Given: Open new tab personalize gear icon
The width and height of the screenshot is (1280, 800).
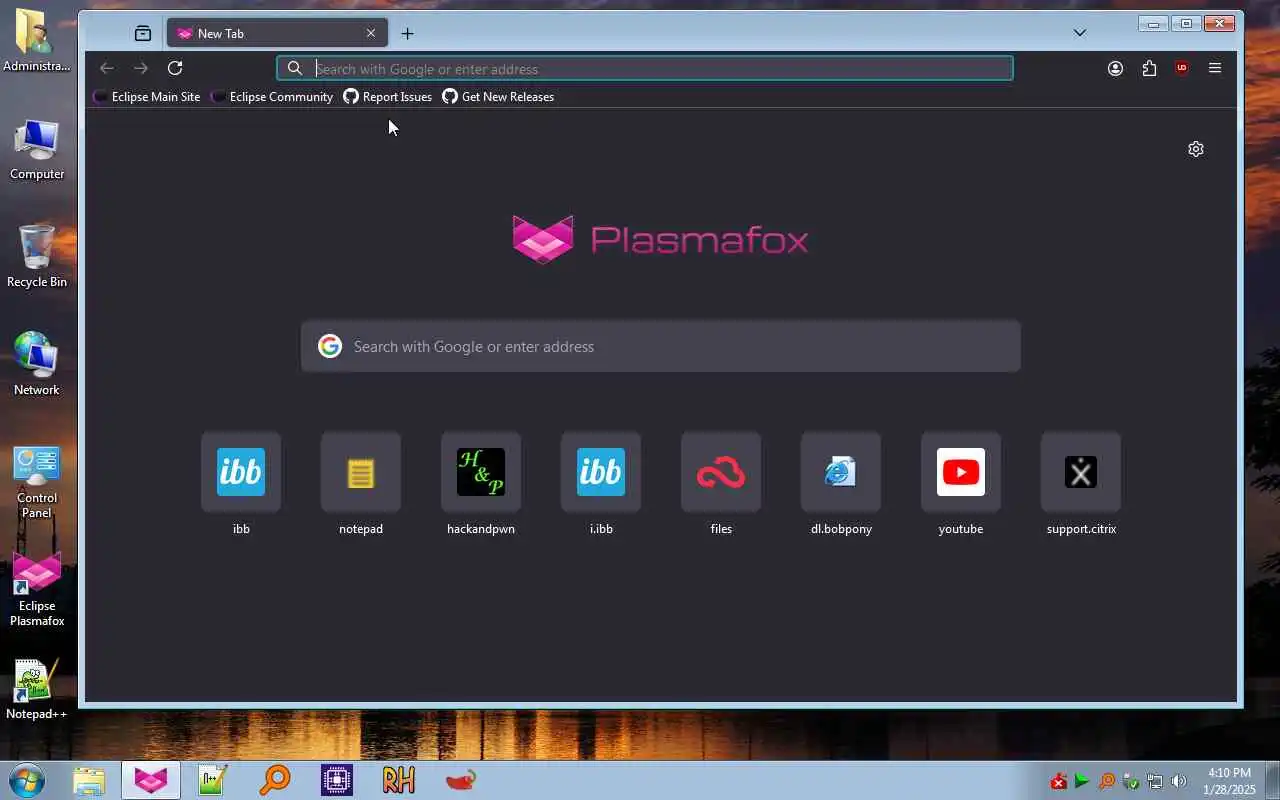Looking at the screenshot, I should (x=1196, y=149).
